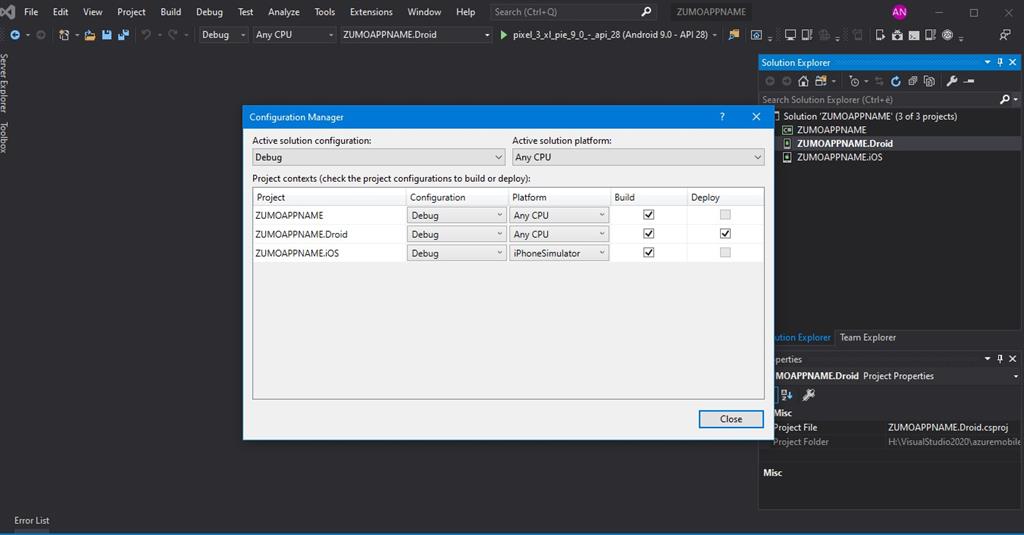Uncheck Build for the ZUMOAPPNAME project
This screenshot has width=1024, height=535.
648,214
